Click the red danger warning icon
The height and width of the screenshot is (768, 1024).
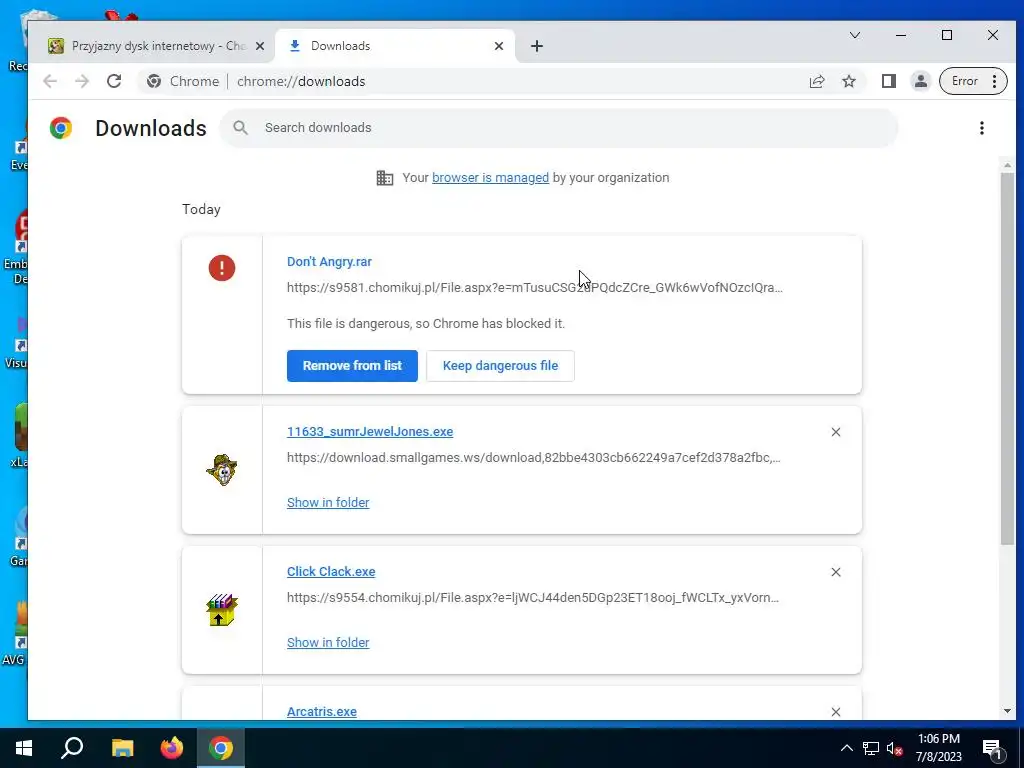click(221, 268)
